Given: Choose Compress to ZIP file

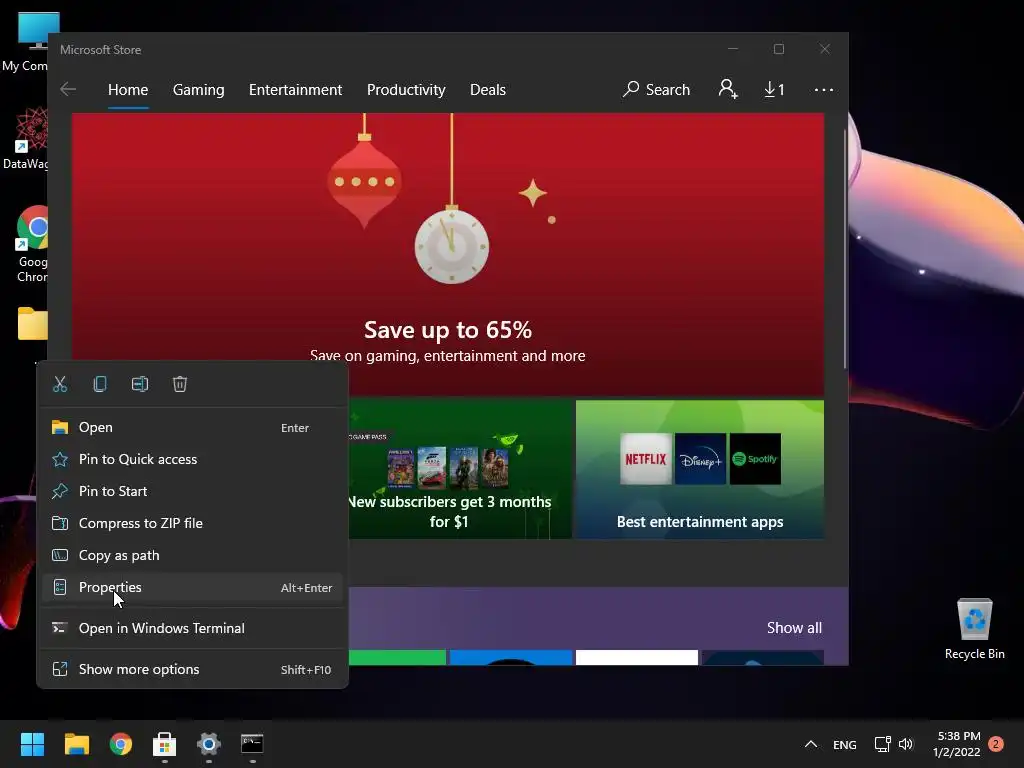Looking at the screenshot, I should click(192, 523).
